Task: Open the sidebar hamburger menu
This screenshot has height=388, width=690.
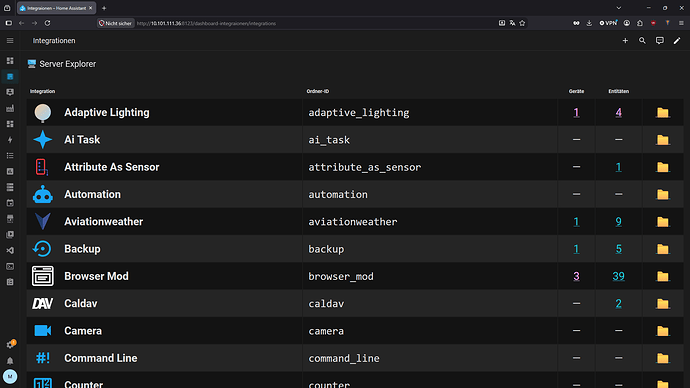Action: 10,40
